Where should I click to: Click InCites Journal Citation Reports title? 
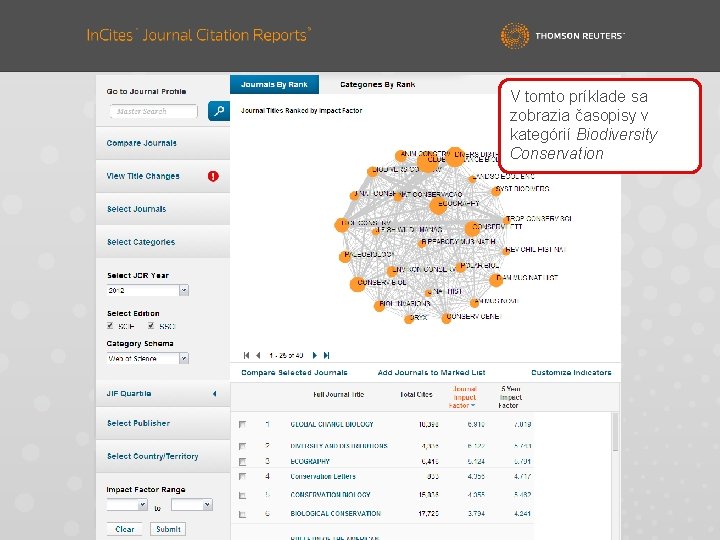(199, 35)
